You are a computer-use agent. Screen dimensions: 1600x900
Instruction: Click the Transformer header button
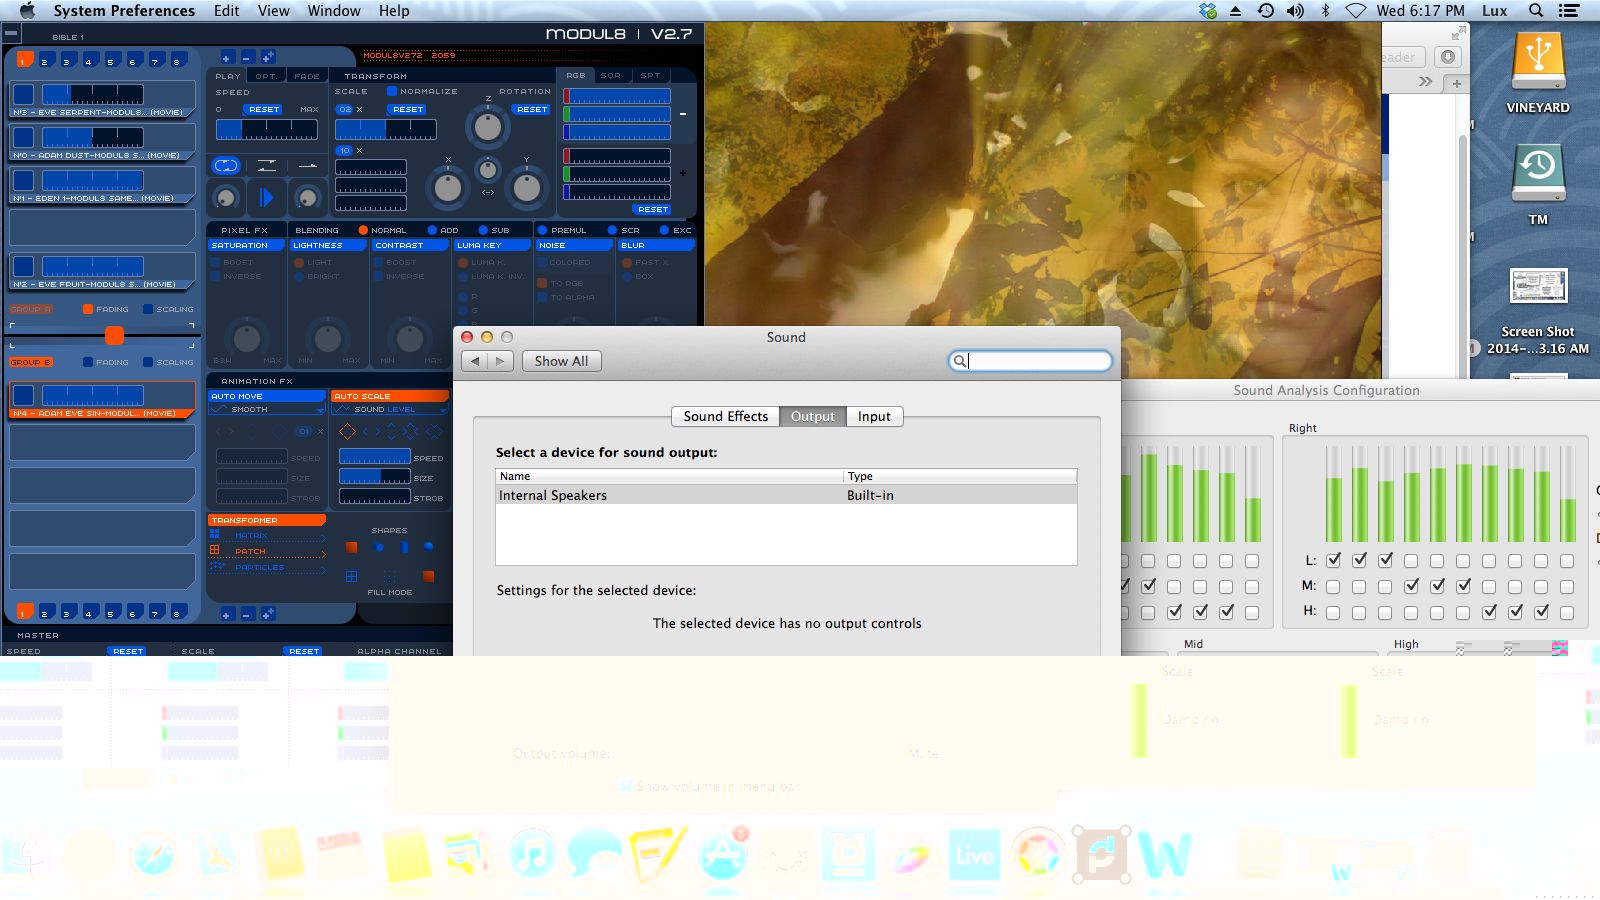point(267,520)
